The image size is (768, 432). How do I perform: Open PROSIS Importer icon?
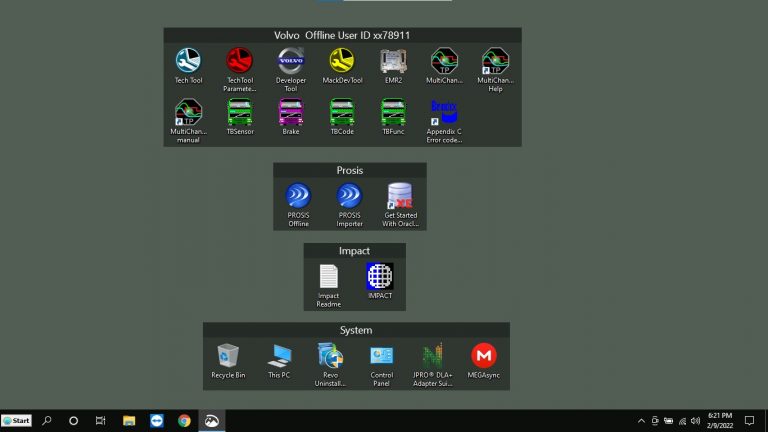(349, 196)
